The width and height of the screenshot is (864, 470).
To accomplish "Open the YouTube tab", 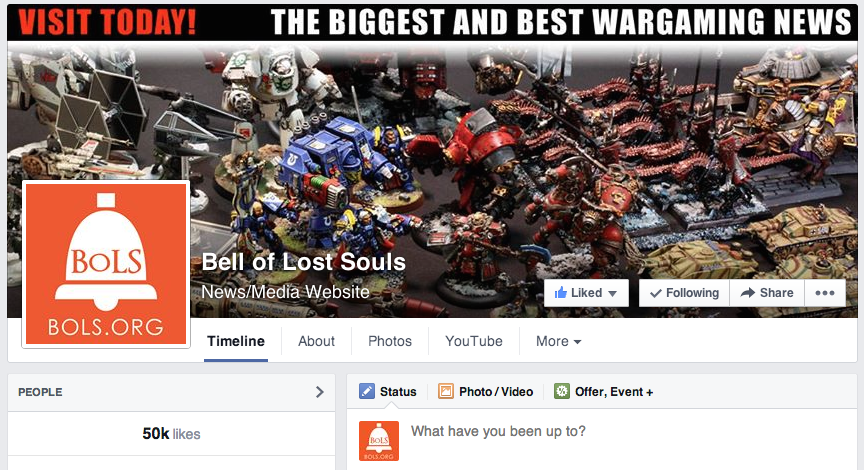I will pyautogui.click(x=474, y=342).
